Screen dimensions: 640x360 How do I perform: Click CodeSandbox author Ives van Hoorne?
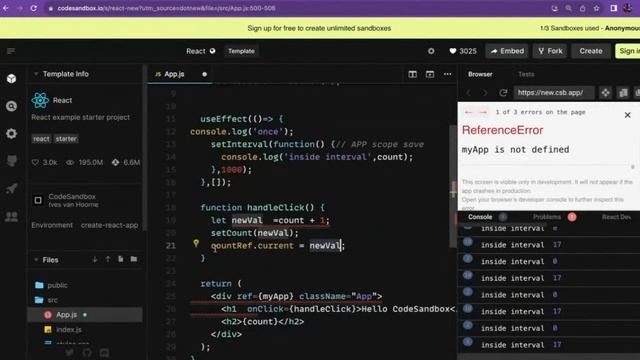(73, 205)
